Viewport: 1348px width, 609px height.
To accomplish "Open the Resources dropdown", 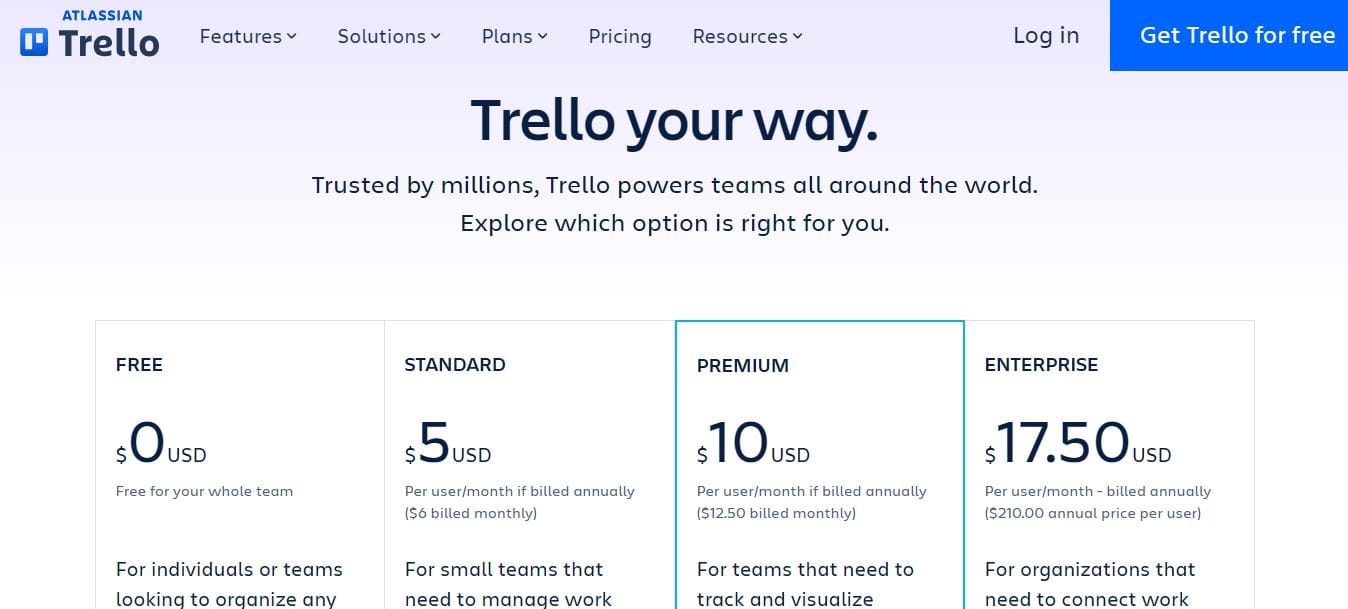I will tap(745, 36).
